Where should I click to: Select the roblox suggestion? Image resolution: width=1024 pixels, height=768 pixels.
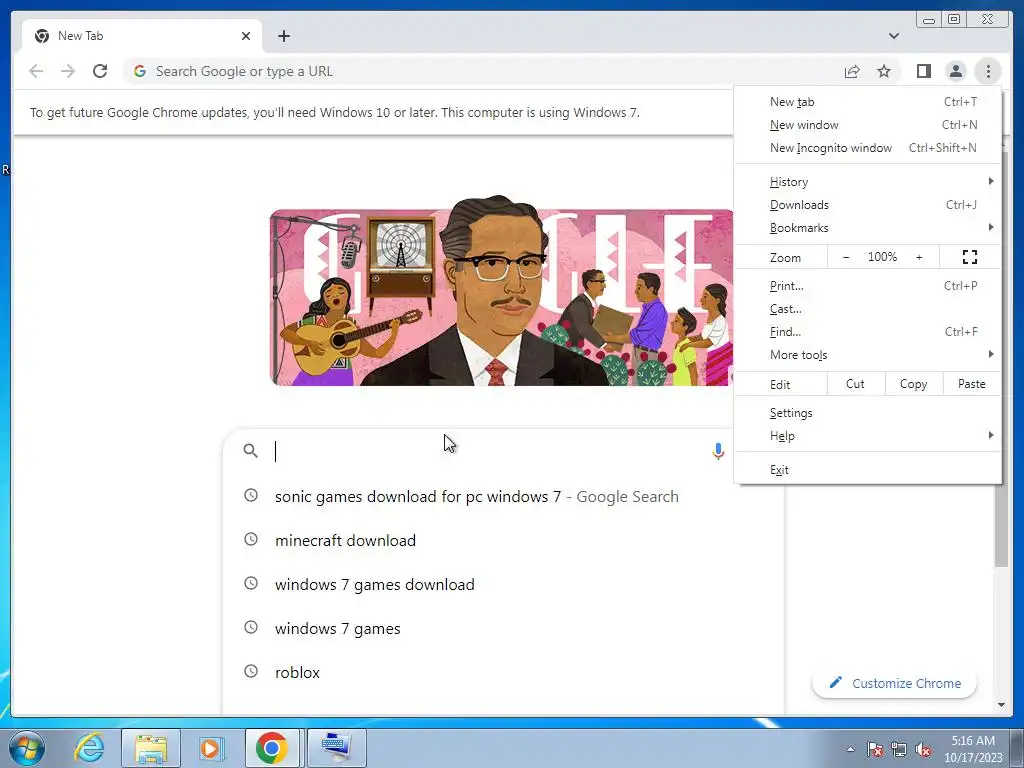[x=503, y=672]
